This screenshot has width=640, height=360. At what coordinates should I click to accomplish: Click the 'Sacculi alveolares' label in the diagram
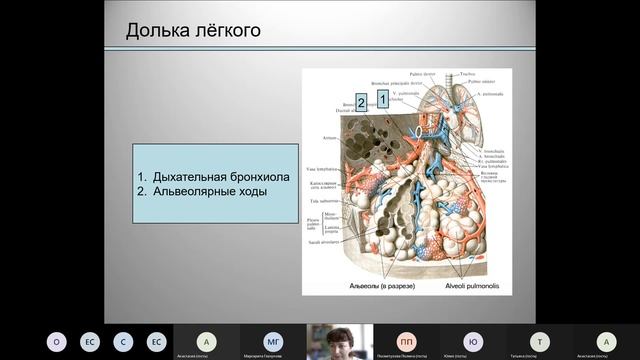click(324, 242)
